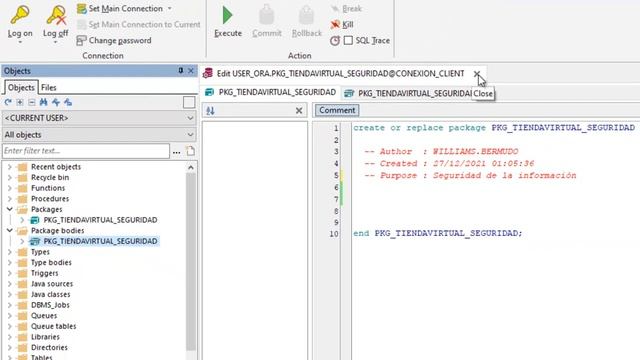Click the Log off key icon
Viewport: 640px width, 360px height.
pyautogui.click(x=56, y=15)
